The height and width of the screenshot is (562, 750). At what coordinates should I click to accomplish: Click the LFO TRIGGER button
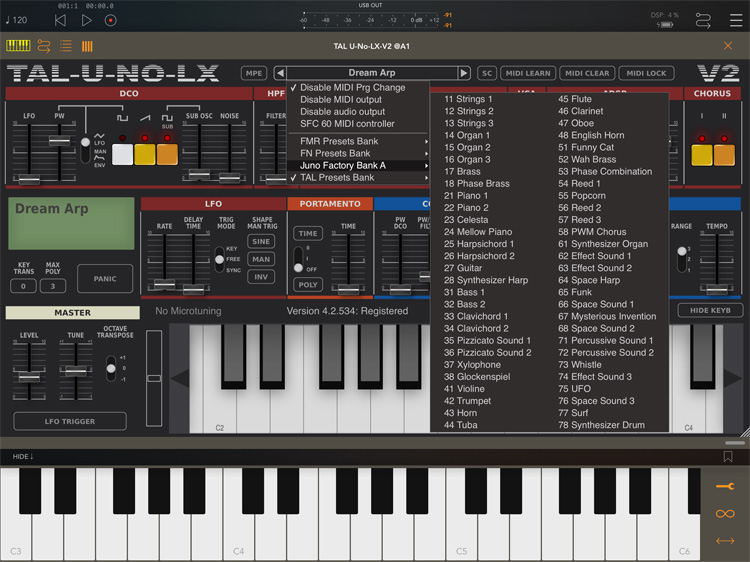(x=70, y=421)
